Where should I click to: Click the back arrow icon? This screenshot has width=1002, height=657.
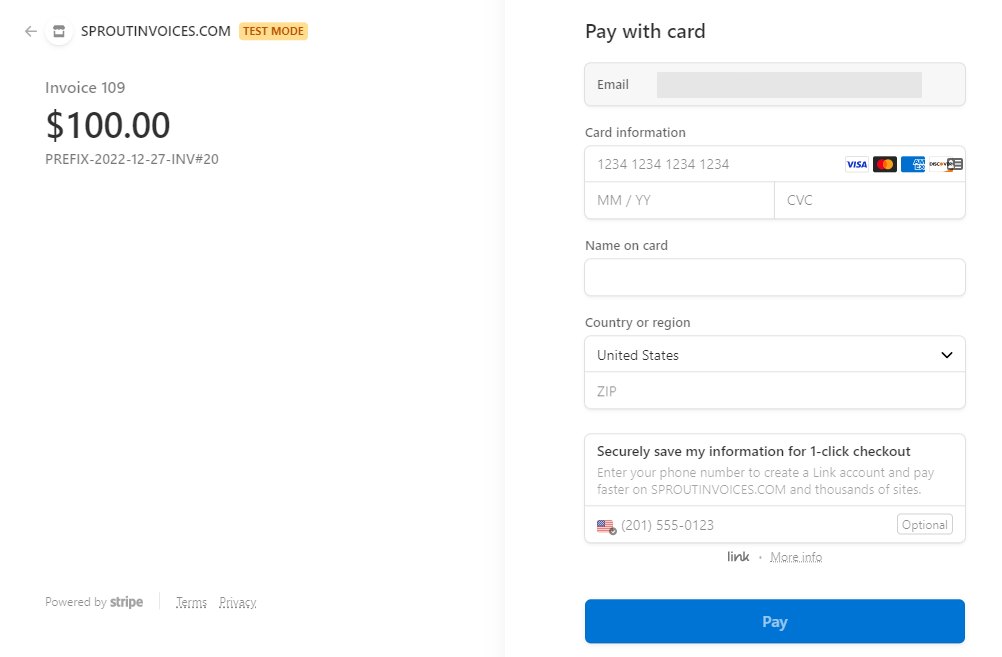pyautogui.click(x=31, y=31)
